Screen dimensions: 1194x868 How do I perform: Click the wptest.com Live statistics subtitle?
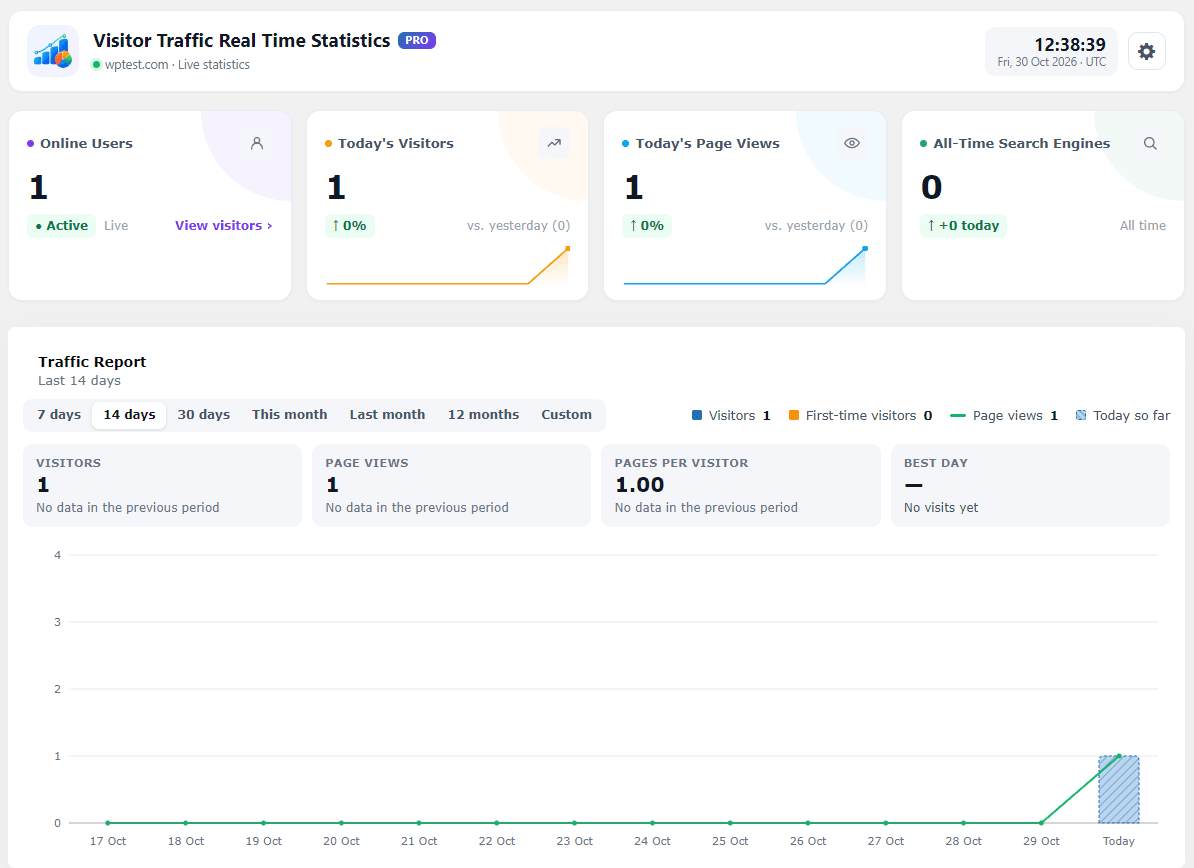tap(177, 65)
